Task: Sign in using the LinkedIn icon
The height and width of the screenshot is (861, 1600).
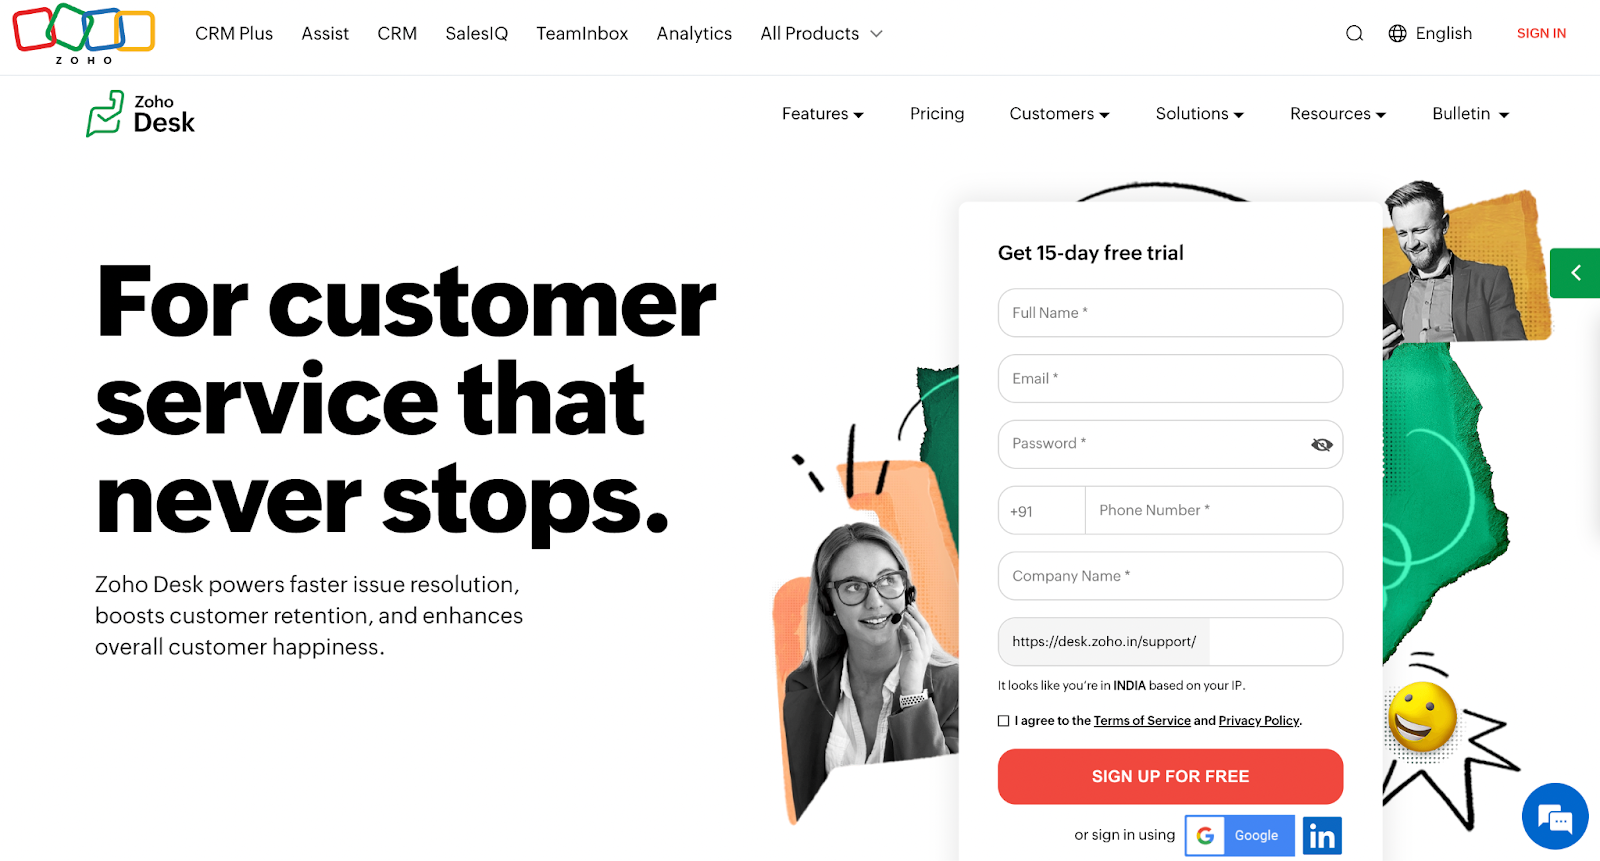Action: pos(1322,836)
